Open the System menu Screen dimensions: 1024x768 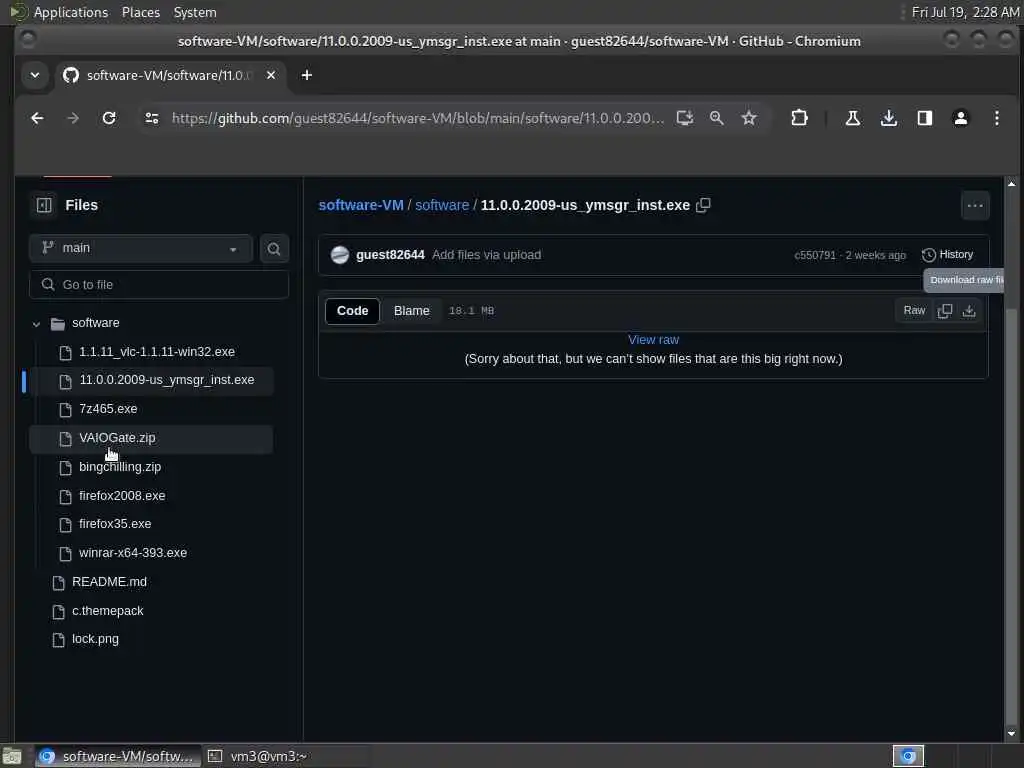(x=195, y=12)
